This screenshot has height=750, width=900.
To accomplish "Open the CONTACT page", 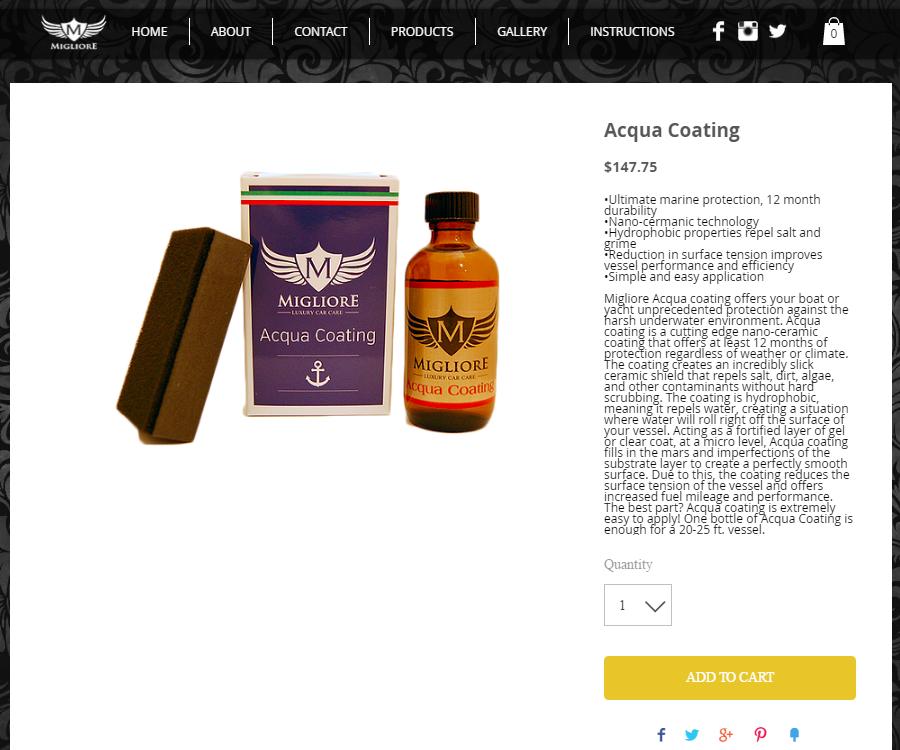I will coord(321,32).
